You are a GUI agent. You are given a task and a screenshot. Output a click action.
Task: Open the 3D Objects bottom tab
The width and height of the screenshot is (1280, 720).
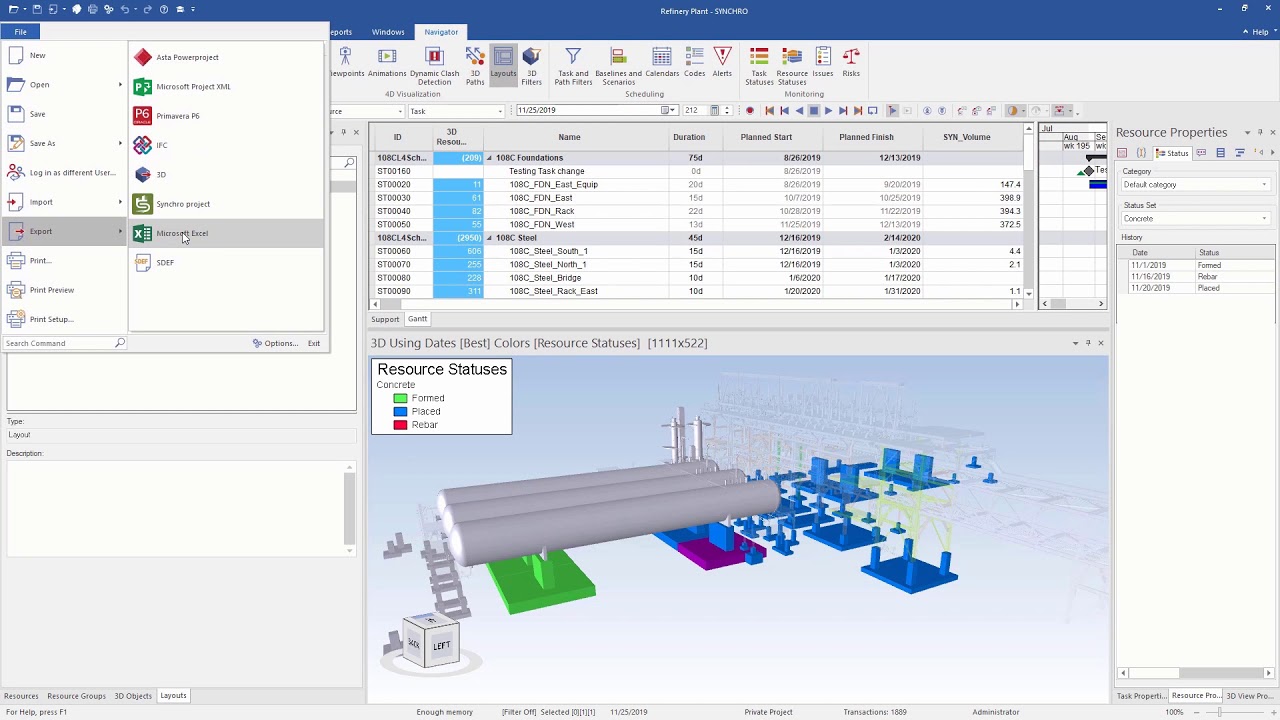133,696
